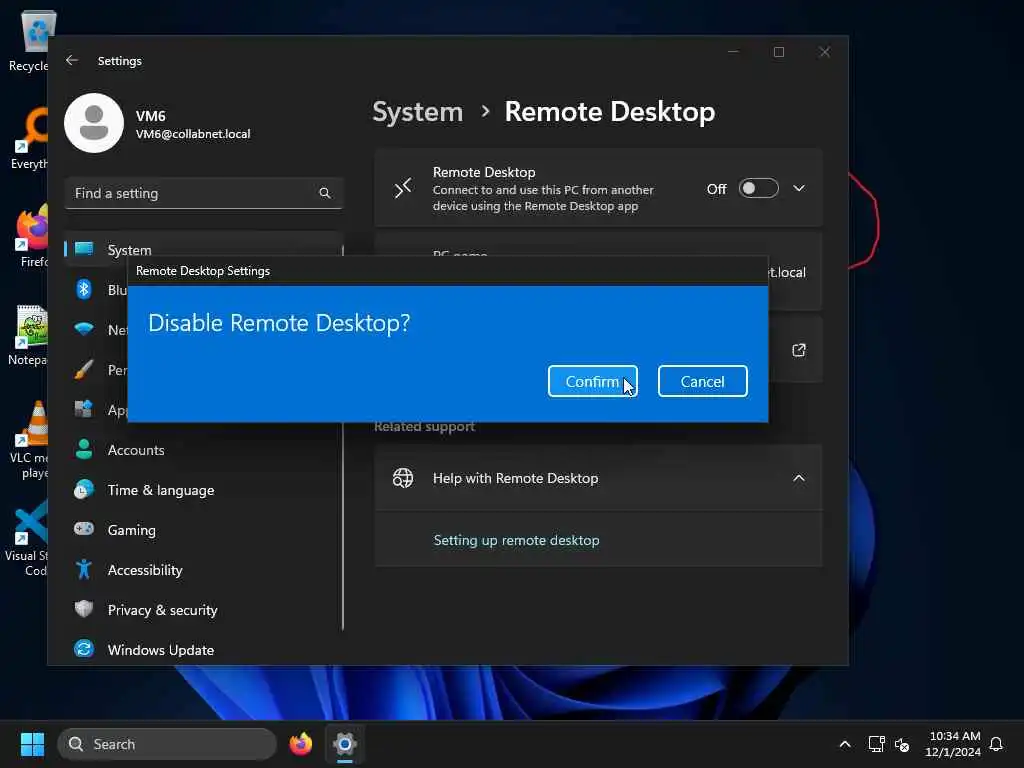The height and width of the screenshot is (768, 1024).
Task: Select System in the sidebar
Action: (203, 249)
